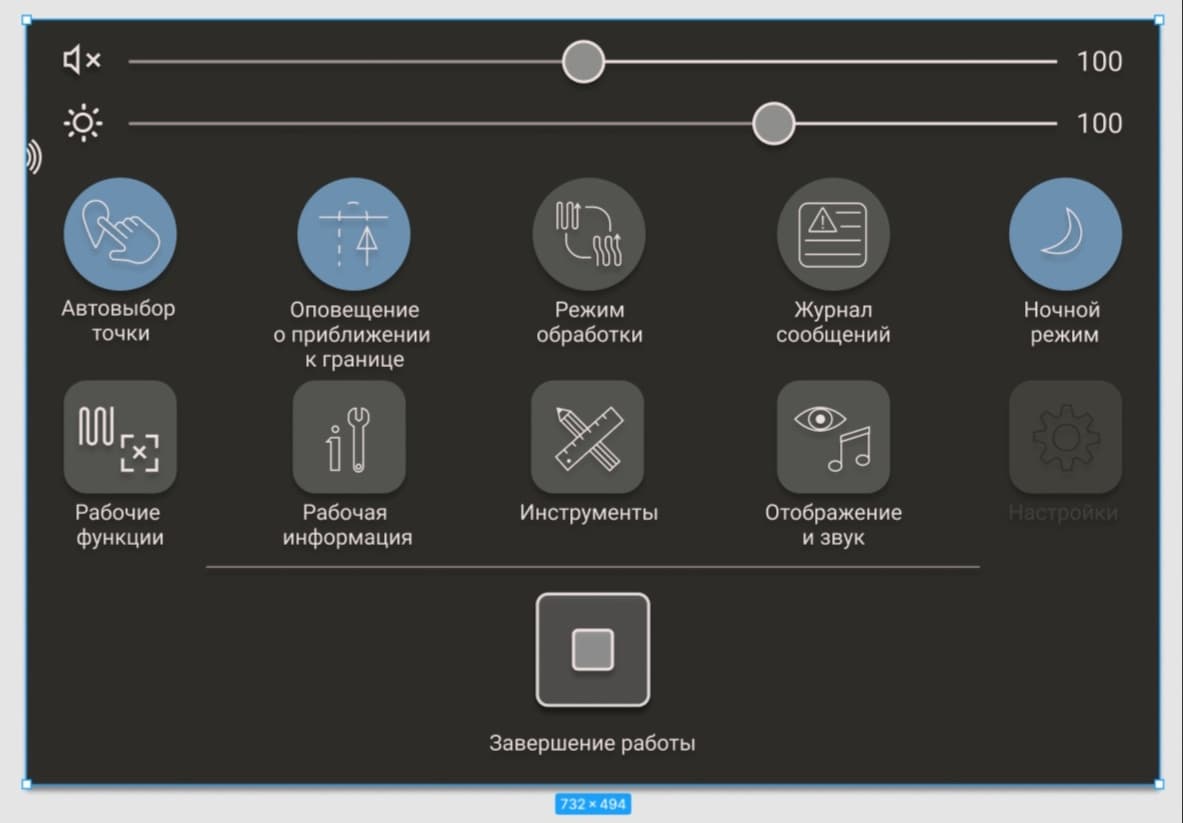Click the sound wave icon at left edge
Viewport: 1183px width, 823px height.
click(x=34, y=157)
